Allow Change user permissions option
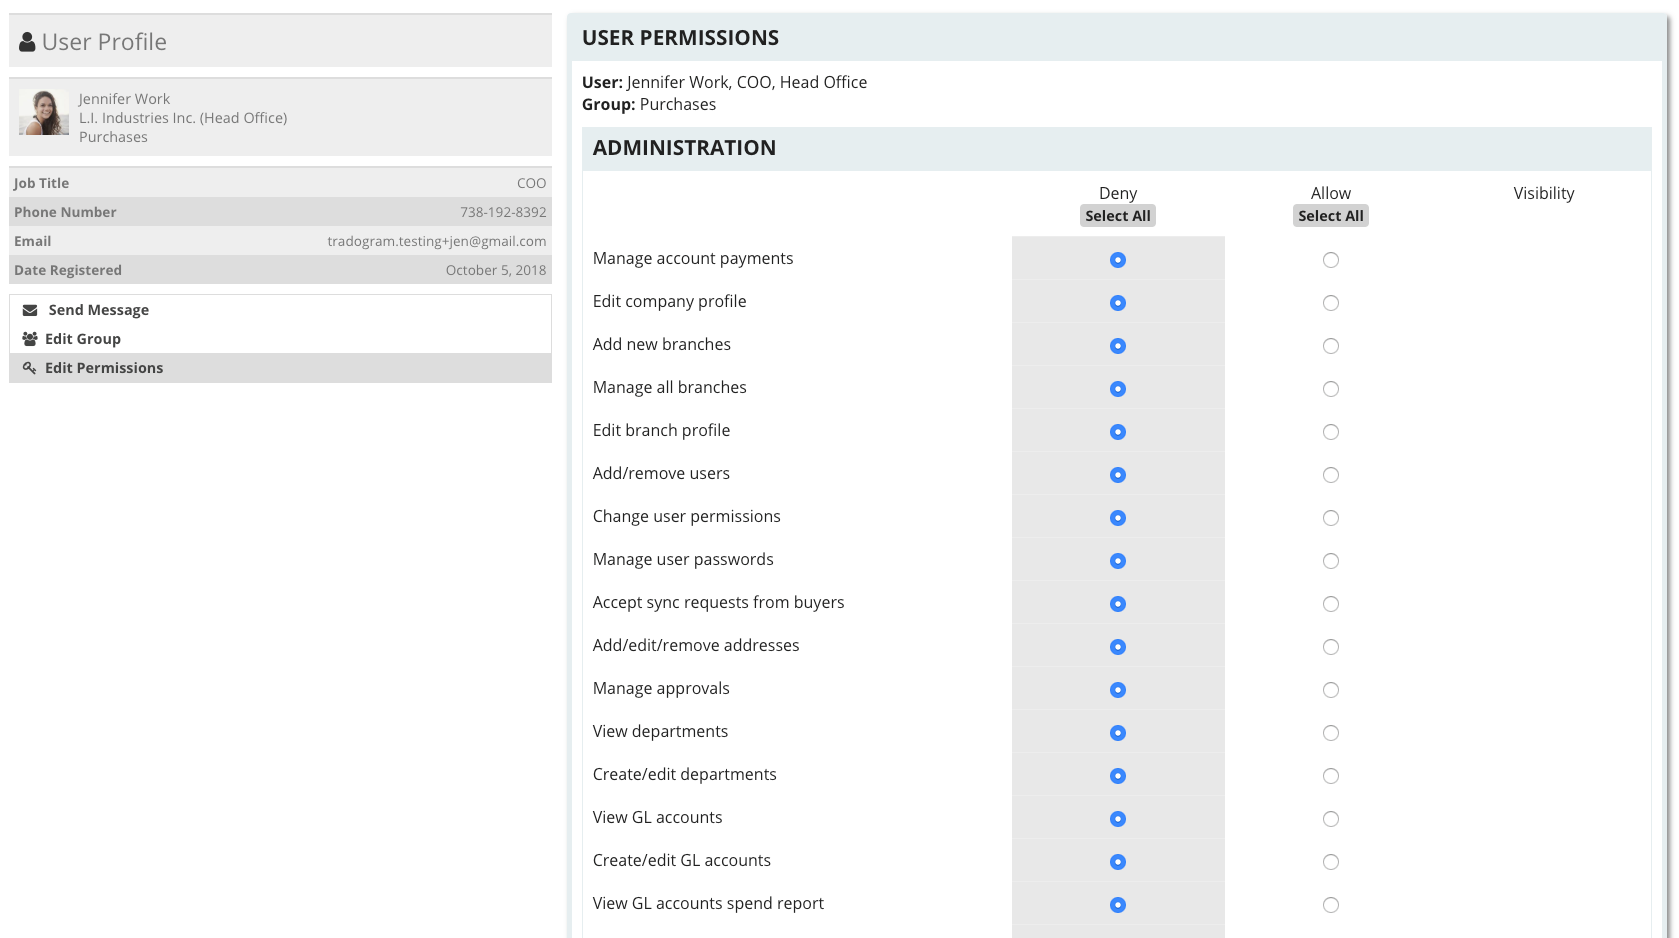Screen dimensions: 1679x938 click(x=1331, y=518)
